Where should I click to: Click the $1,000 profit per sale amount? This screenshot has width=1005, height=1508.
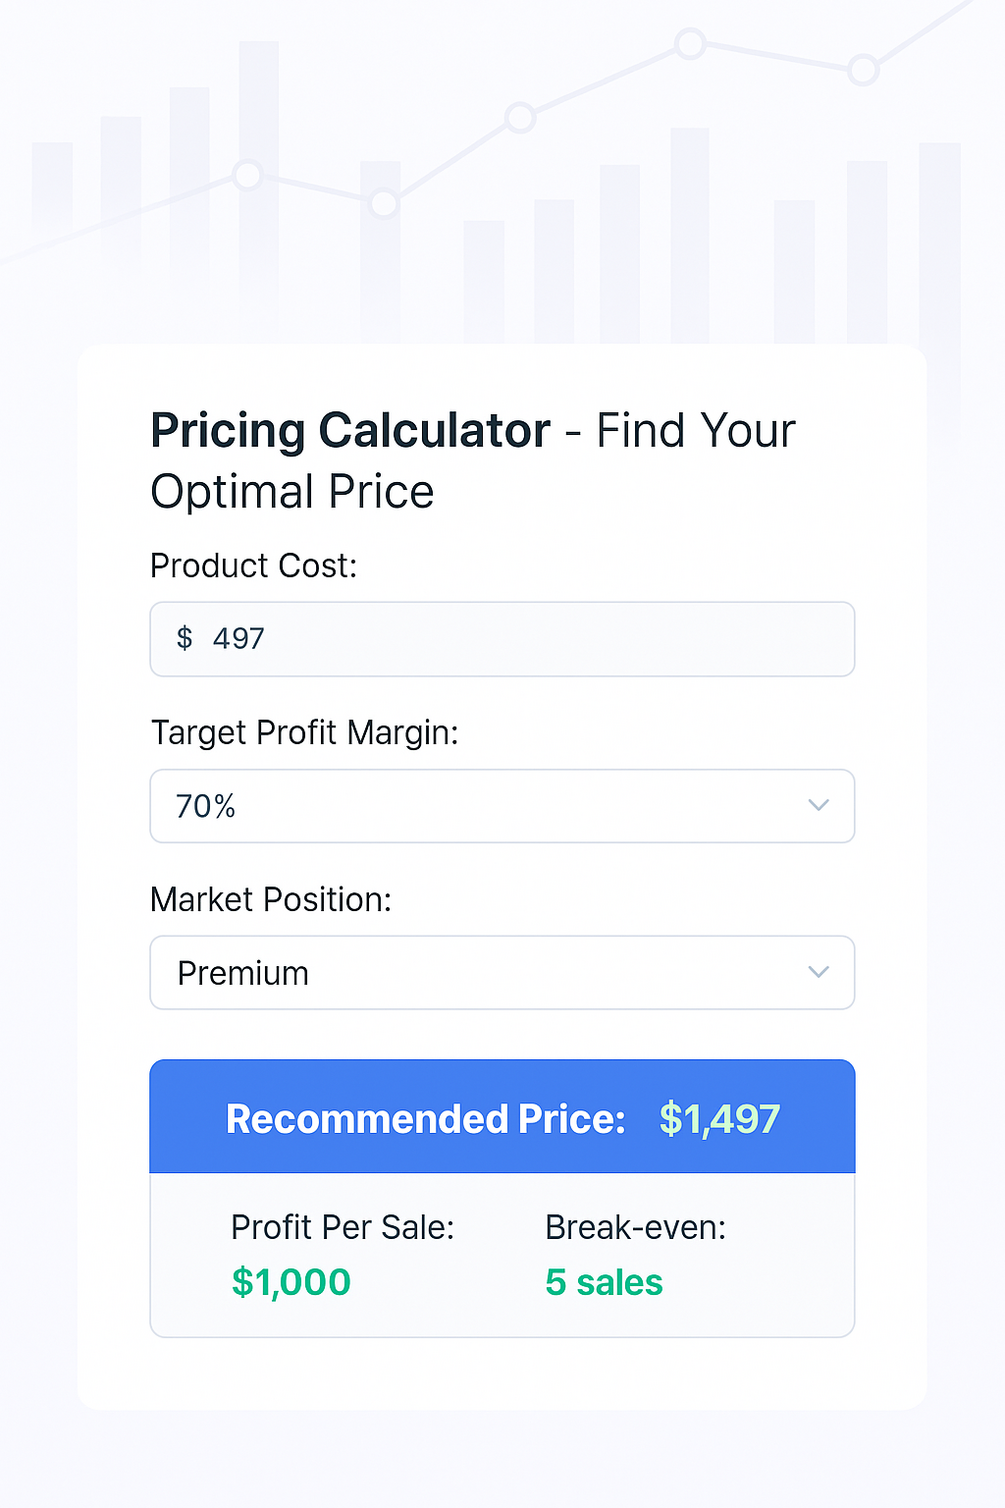point(291,1282)
